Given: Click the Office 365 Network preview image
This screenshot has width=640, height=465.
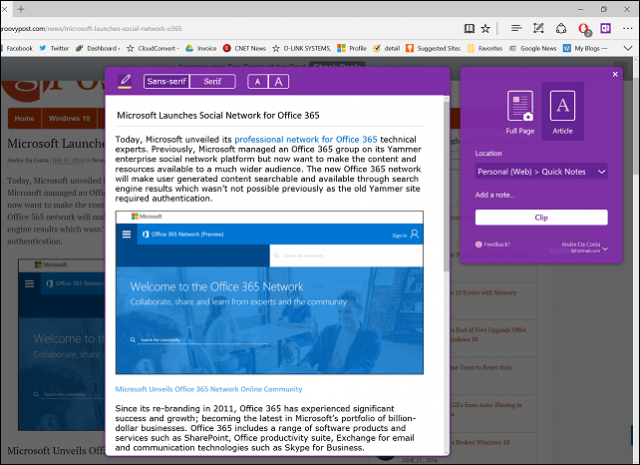Looking at the screenshot, I should [x=269, y=292].
